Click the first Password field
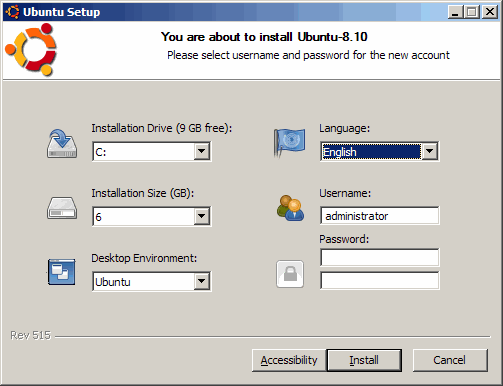This screenshot has width=503, height=386. point(380,257)
